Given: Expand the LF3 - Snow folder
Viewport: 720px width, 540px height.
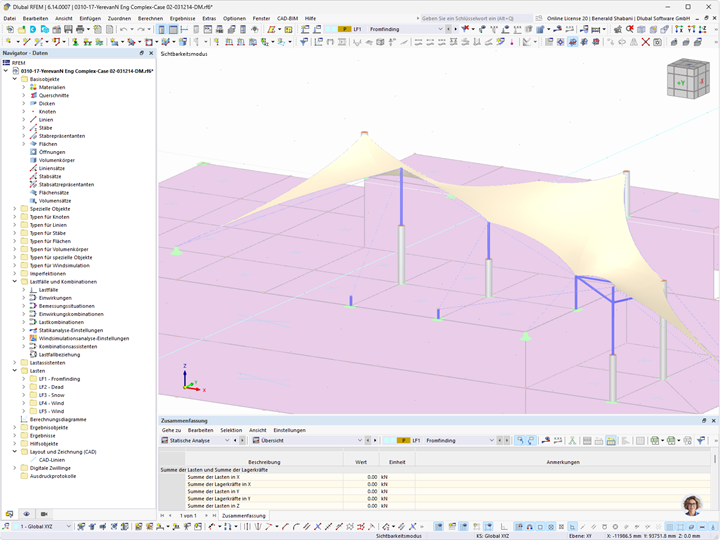Looking at the screenshot, I should [x=24, y=395].
